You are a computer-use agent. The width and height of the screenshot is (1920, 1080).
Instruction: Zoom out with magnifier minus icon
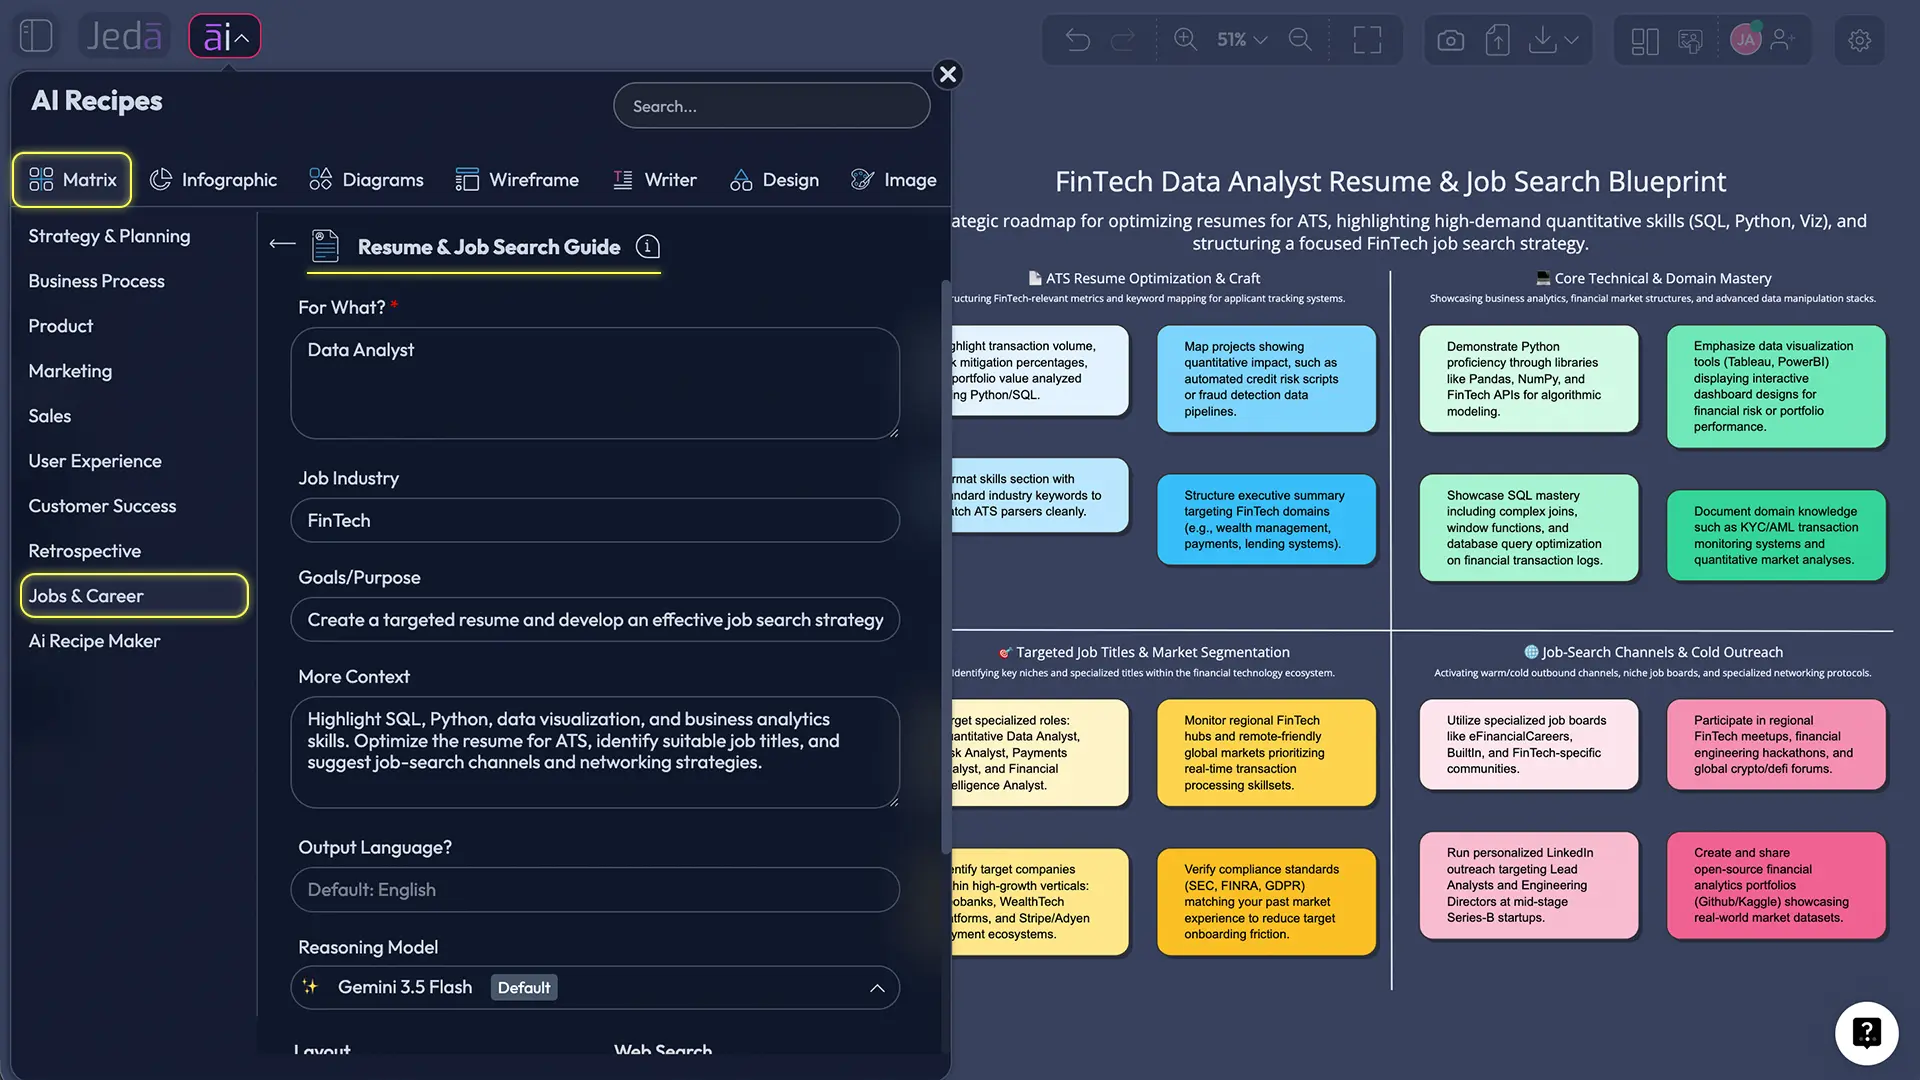[x=1300, y=39]
